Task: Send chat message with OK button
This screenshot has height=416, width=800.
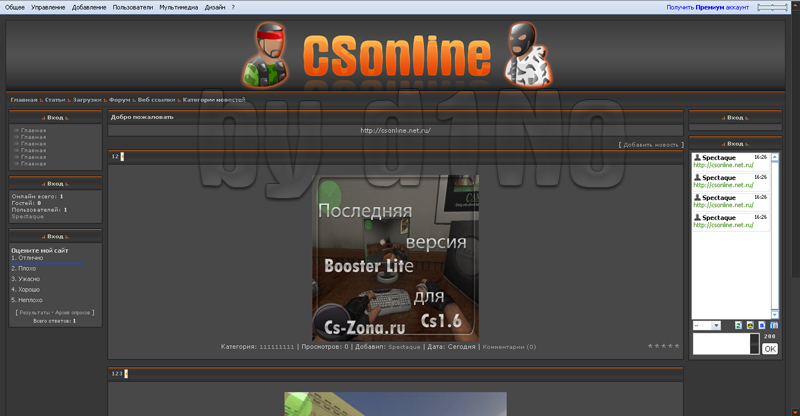Action: (x=770, y=349)
